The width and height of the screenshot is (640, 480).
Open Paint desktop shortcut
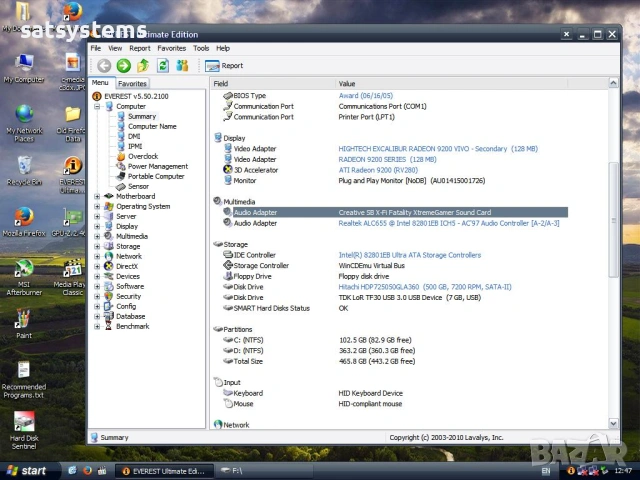pos(24,324)
